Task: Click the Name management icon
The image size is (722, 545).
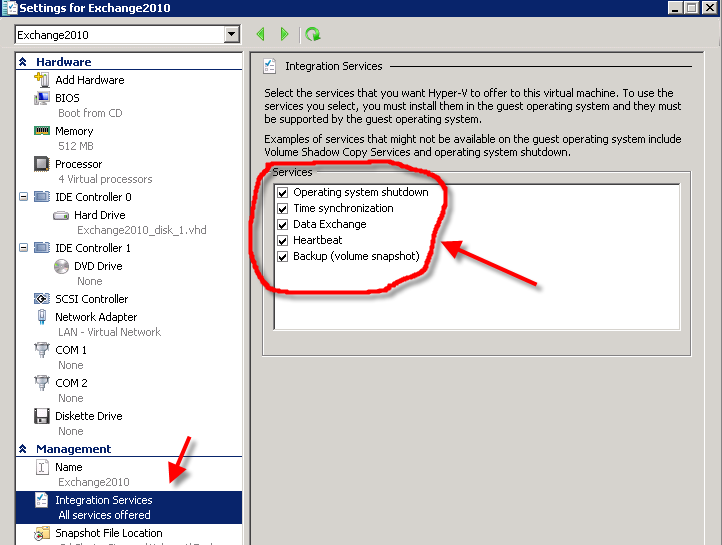Action: 41,467
